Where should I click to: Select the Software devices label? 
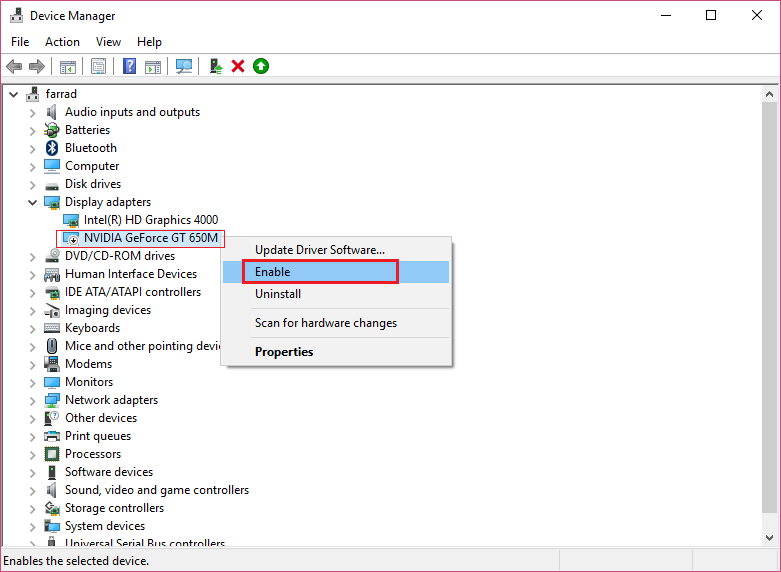(109, 472)
